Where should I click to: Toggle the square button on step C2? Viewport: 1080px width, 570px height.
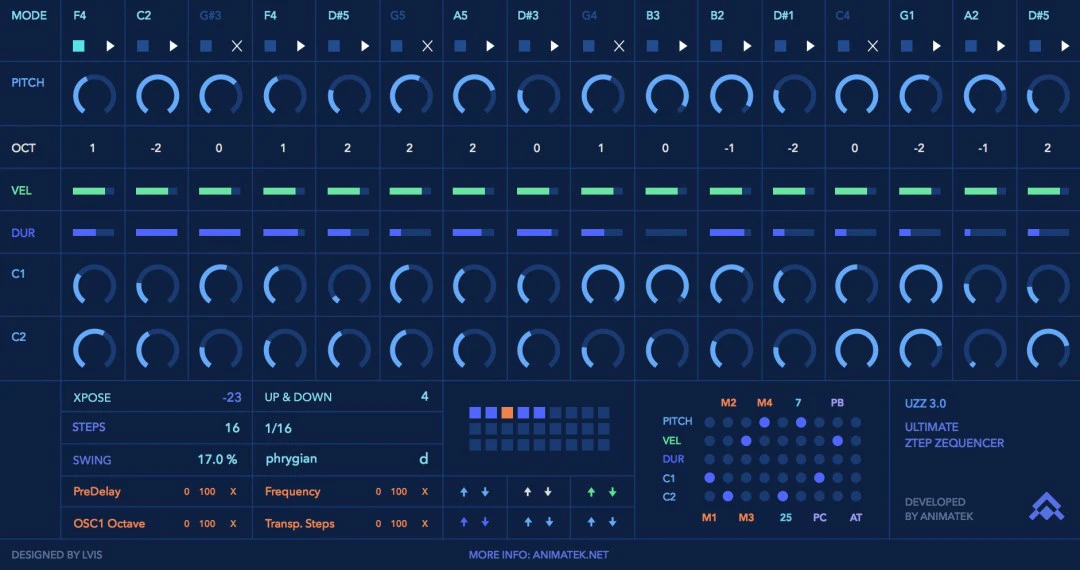[143, 46]
